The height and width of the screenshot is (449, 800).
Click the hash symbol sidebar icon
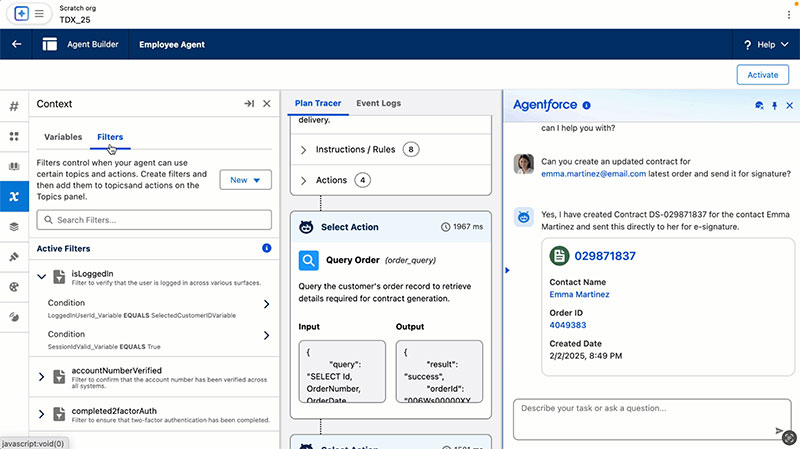coord(14,106)
